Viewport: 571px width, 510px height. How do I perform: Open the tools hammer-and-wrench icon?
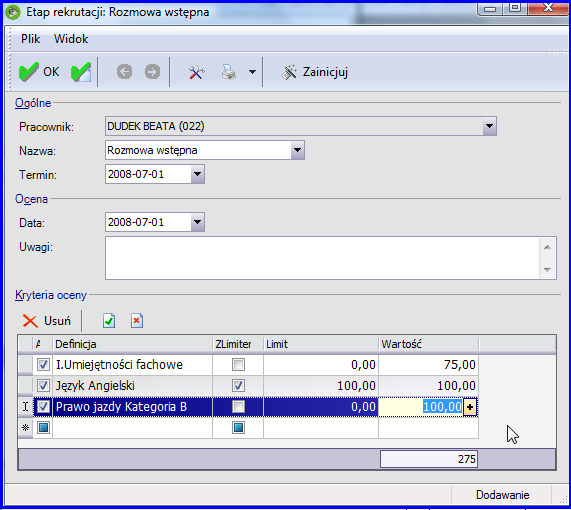coord(197,72)
